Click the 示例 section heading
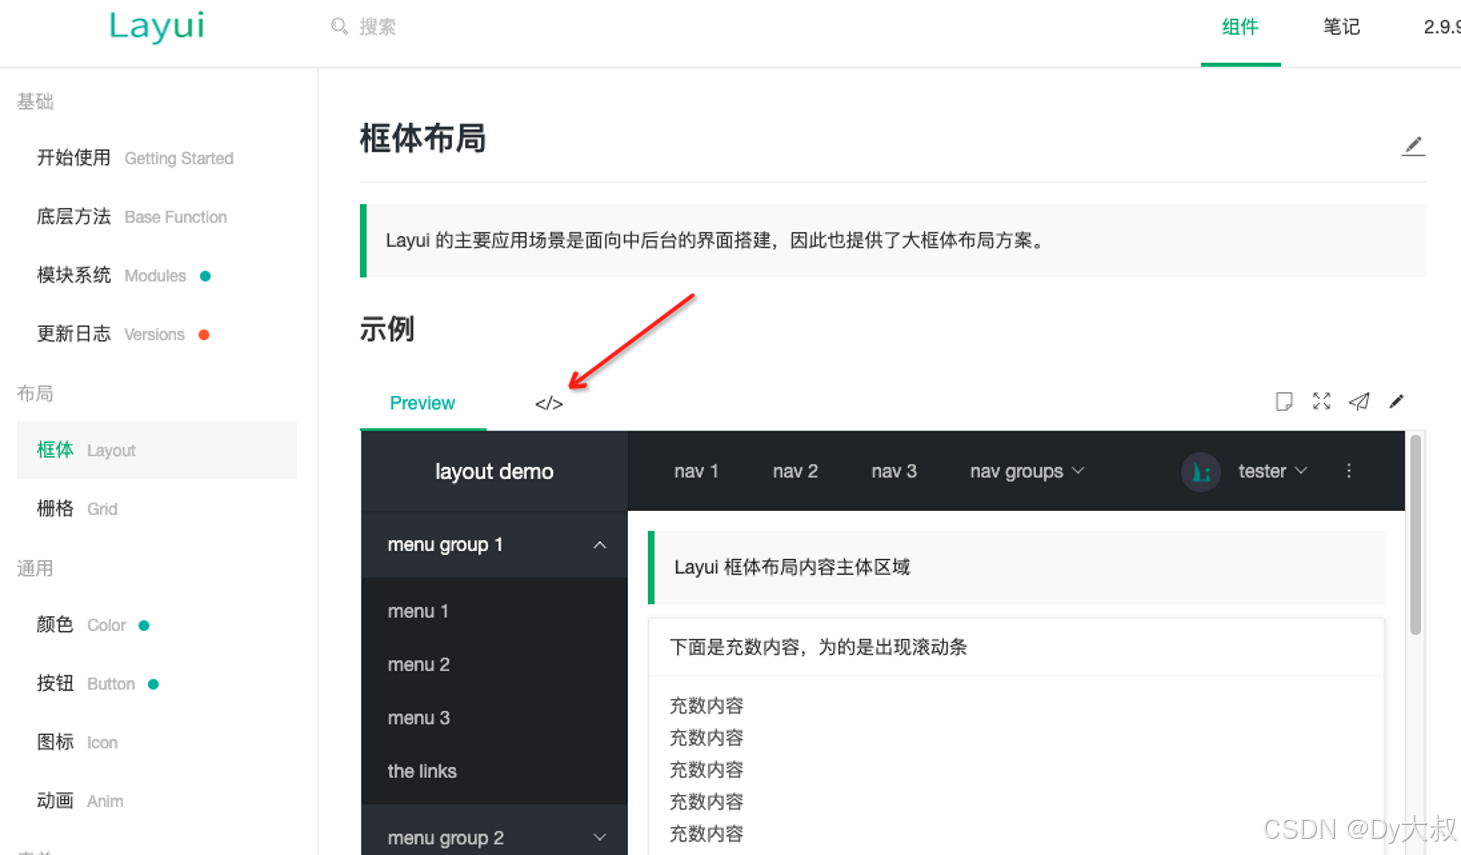The height and width of the screenshot is (855, 1461). tap(387, 329)
